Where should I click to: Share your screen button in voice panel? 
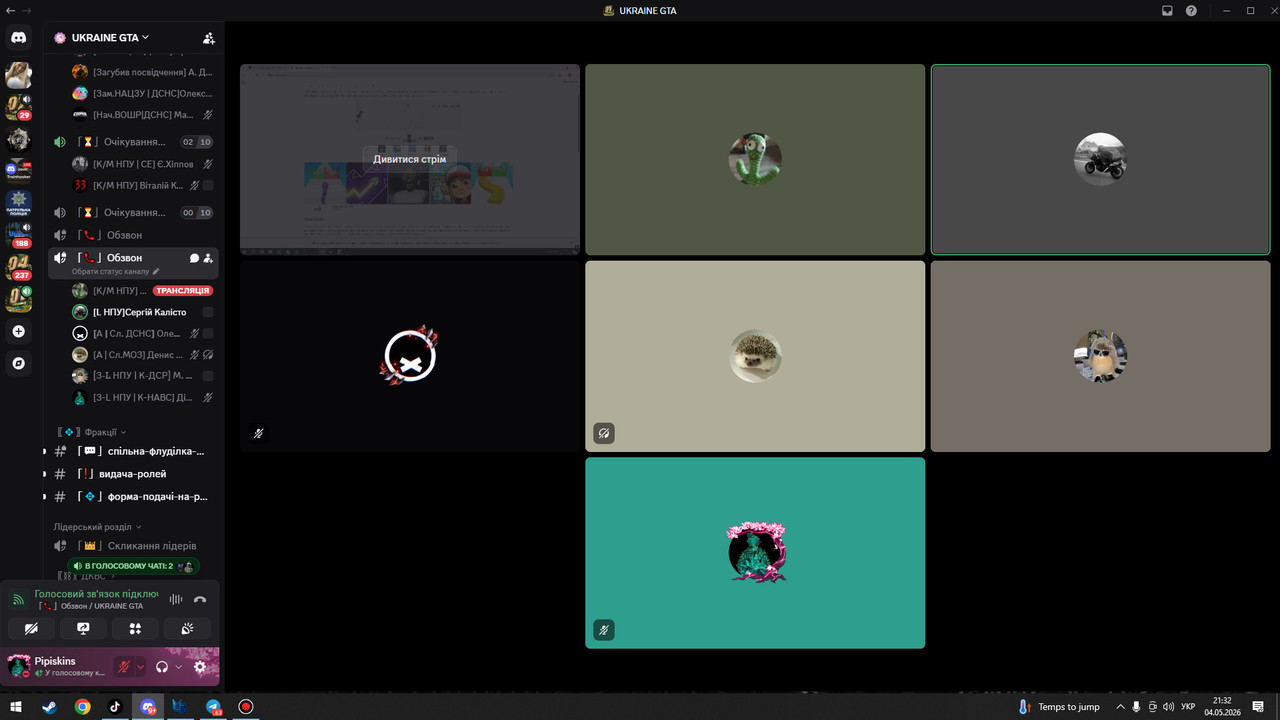(x=83, y=628)
